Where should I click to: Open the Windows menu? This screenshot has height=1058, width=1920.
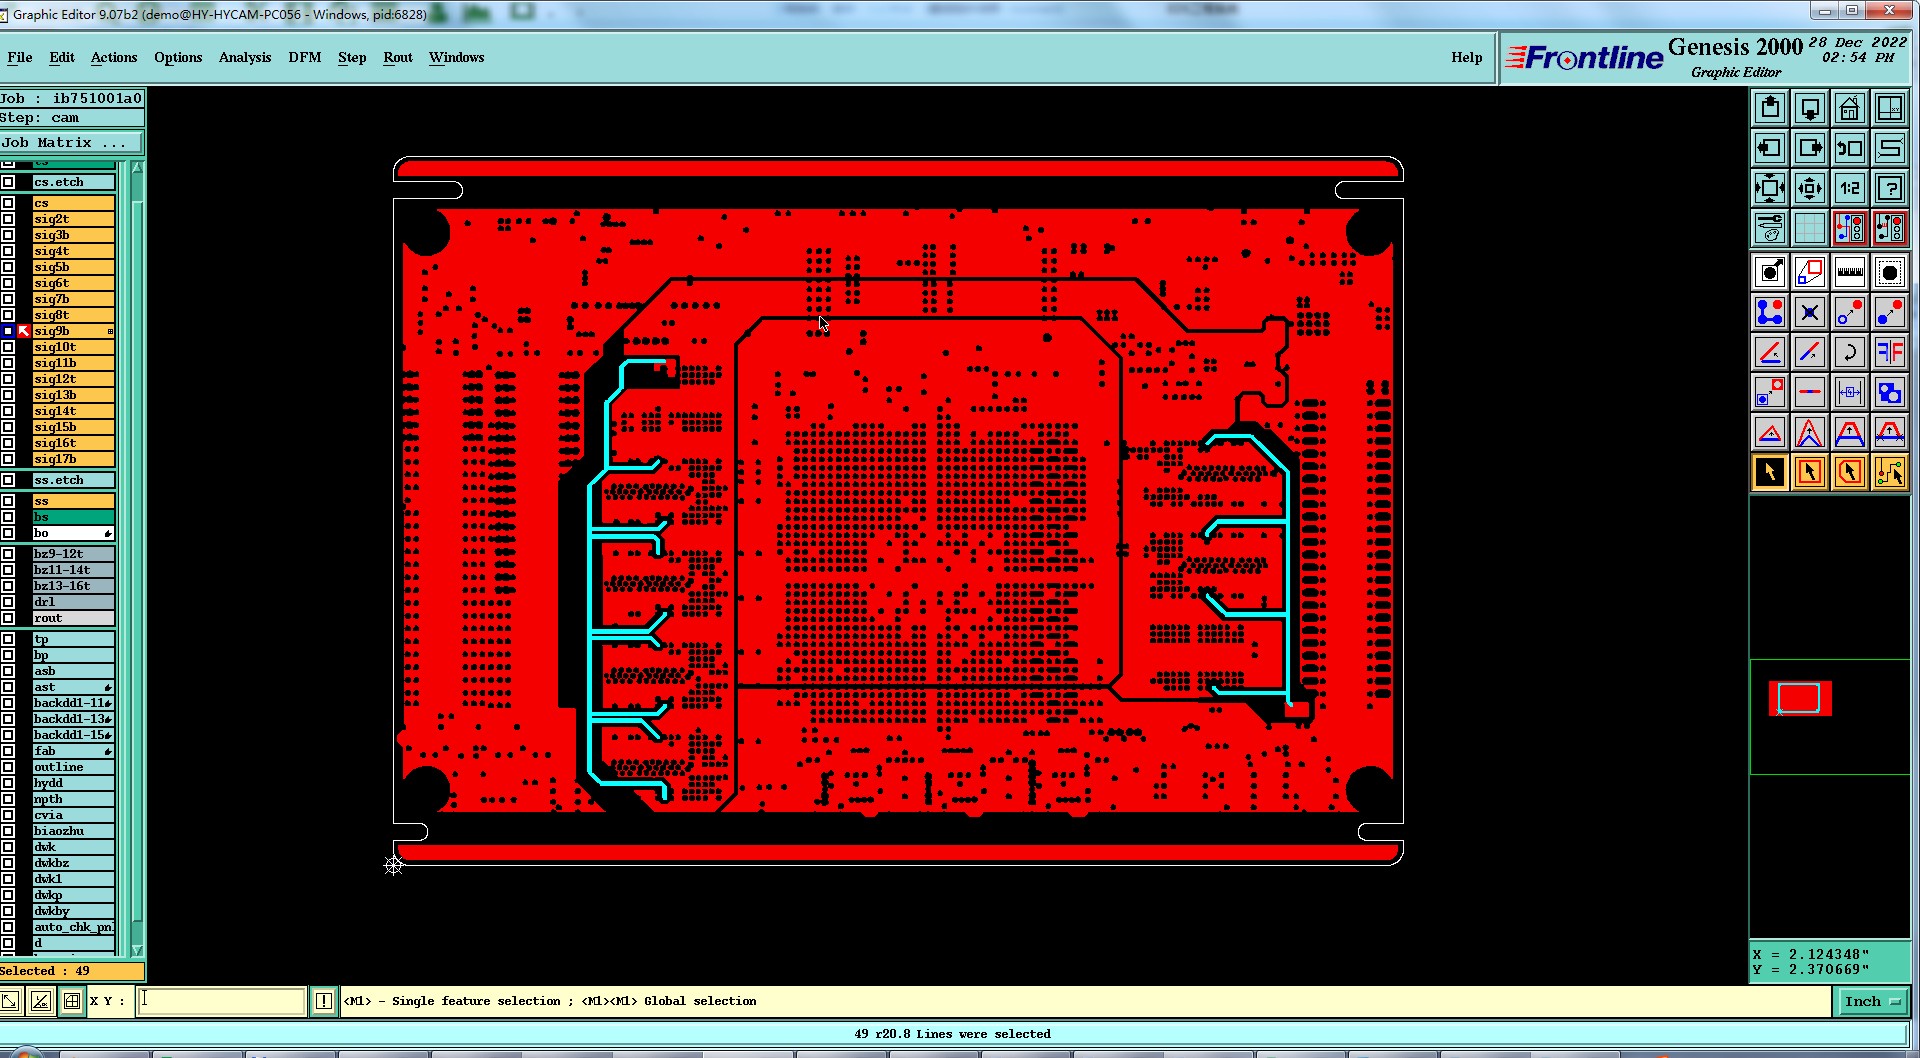(457, 57)
